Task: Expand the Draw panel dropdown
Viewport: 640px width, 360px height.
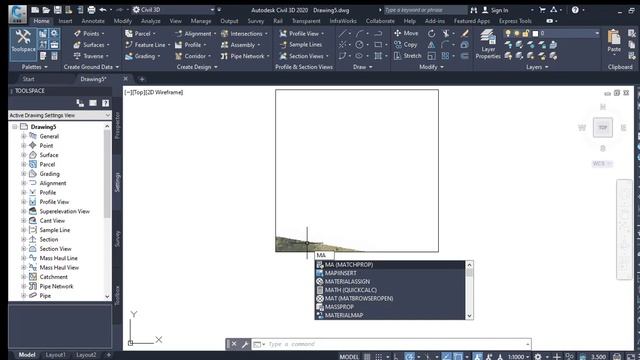Action: coord(362,67)
